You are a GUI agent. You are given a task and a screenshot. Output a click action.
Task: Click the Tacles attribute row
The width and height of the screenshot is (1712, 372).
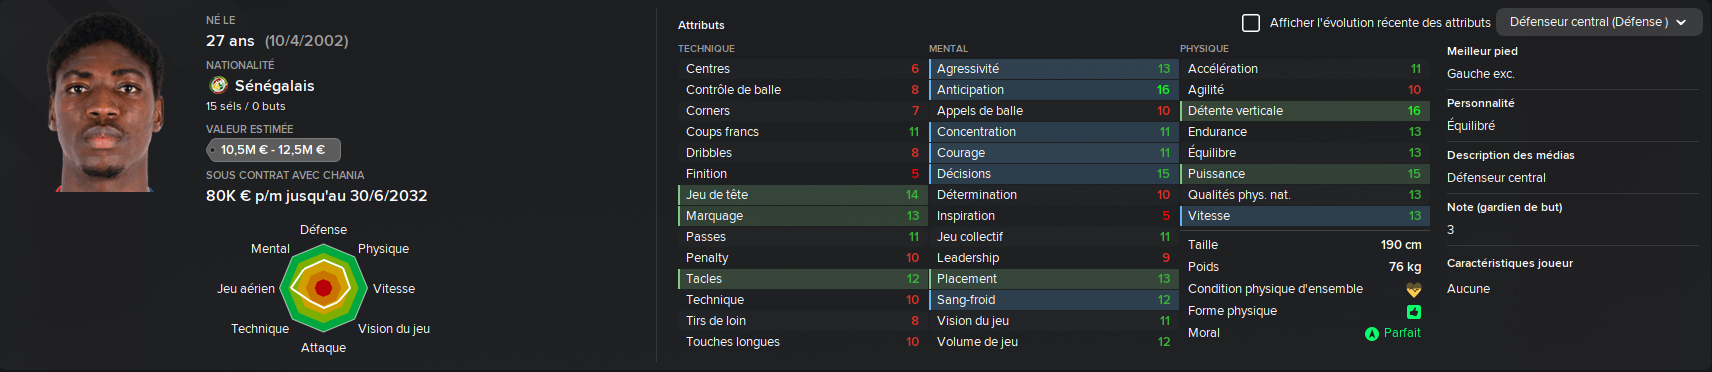coord(801,279)
